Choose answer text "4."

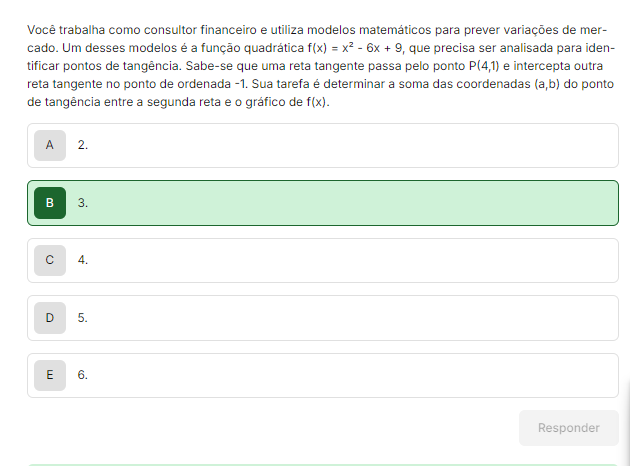point(83,260)
